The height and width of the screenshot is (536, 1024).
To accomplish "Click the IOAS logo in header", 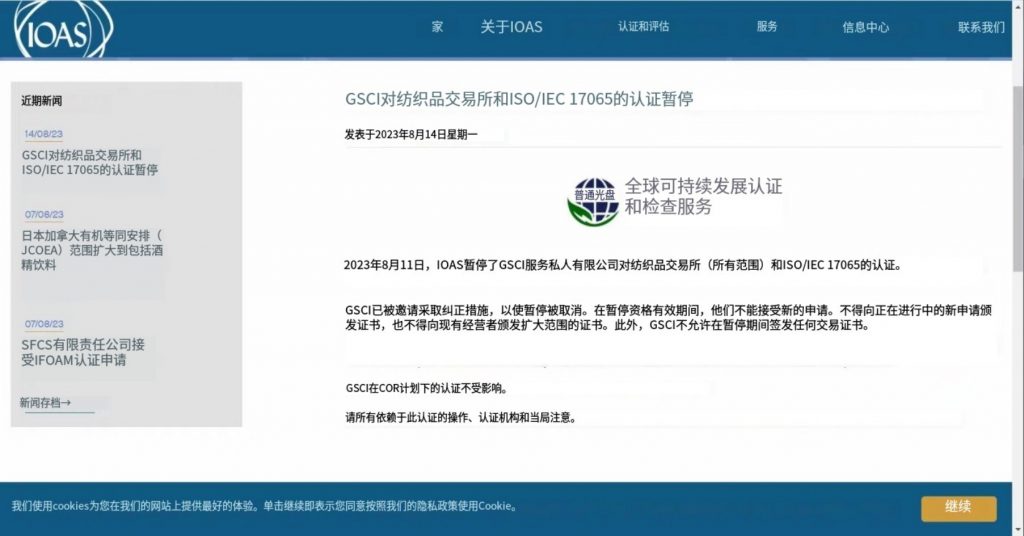I will tap(63, 29).
